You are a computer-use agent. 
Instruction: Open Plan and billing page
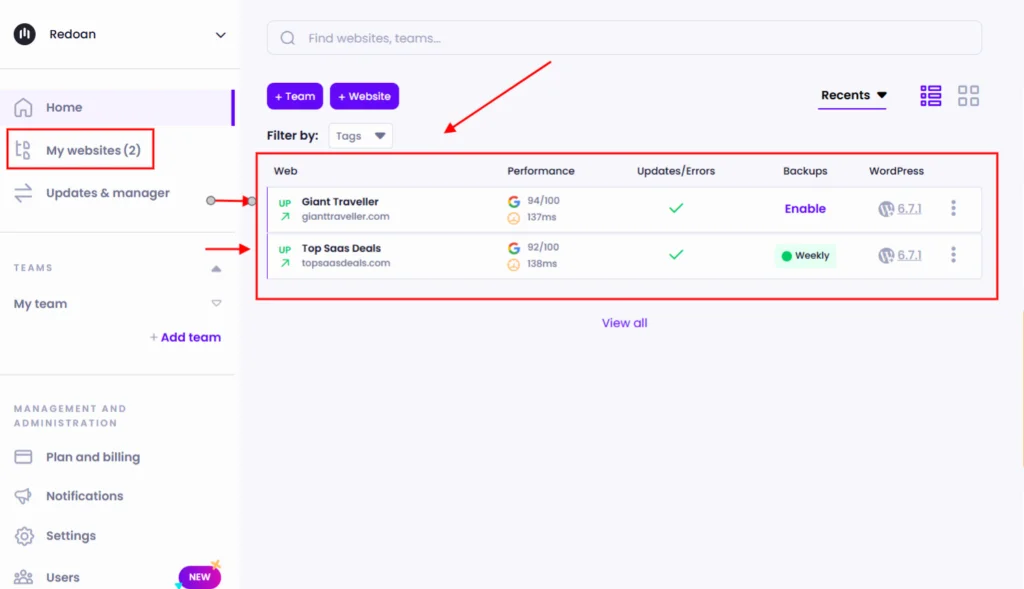tap(92, 457)
